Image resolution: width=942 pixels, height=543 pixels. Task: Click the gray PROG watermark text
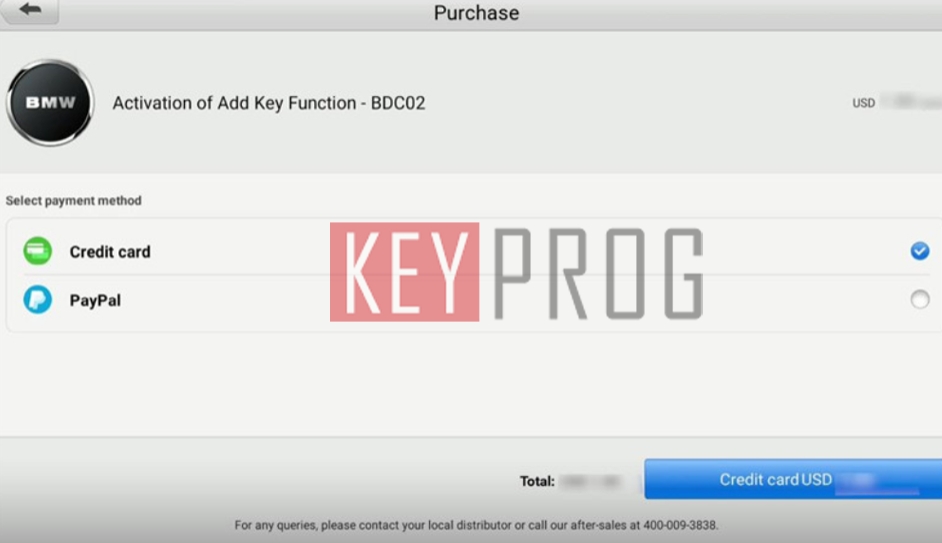[598, 273]
